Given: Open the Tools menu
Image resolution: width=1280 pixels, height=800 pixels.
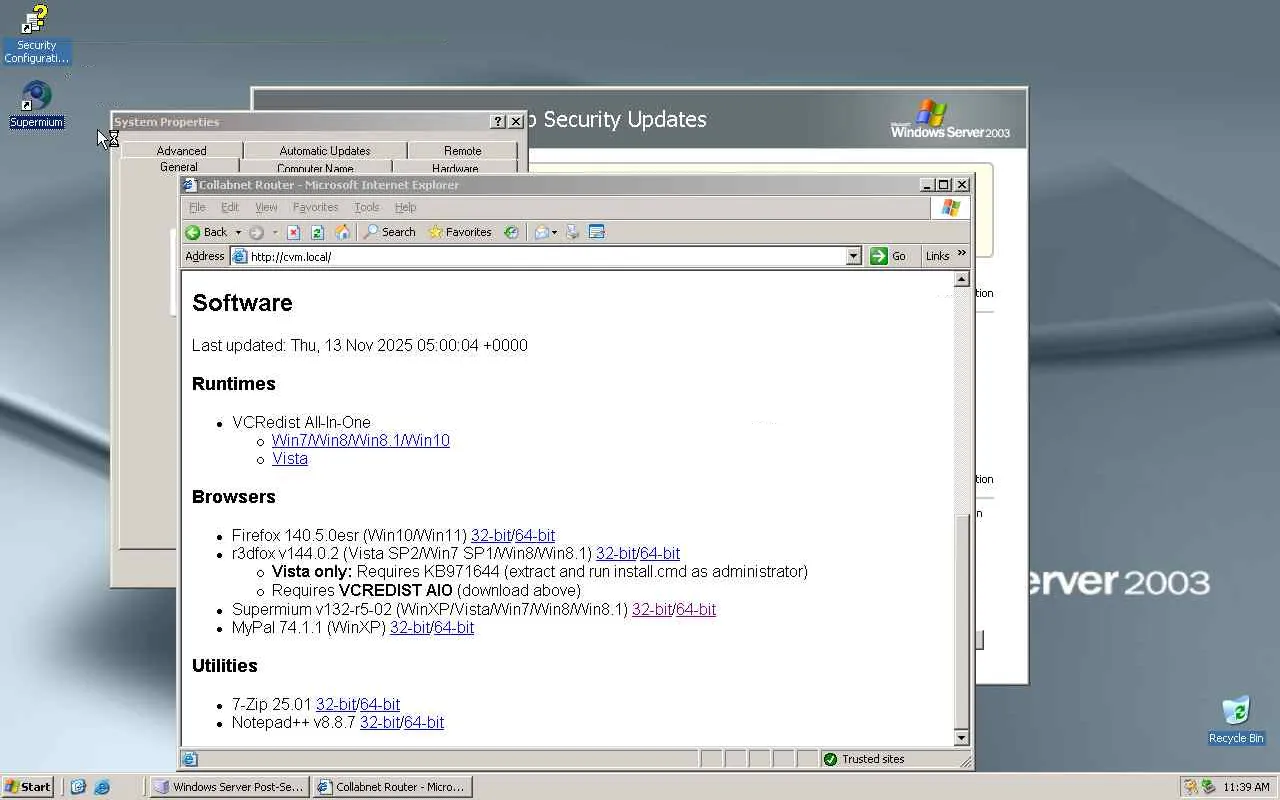Looking at the screenshot, I should (367, 207).
